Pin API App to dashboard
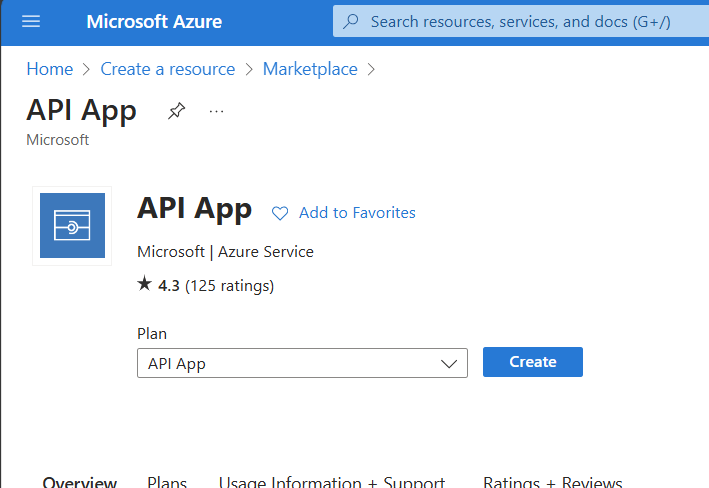The width and height of the screenshot is (709, 488). coord(176,111)
